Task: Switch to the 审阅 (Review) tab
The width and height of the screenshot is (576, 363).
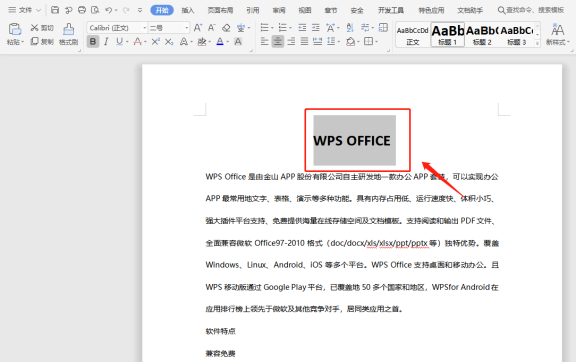Action: coord(279,10)
